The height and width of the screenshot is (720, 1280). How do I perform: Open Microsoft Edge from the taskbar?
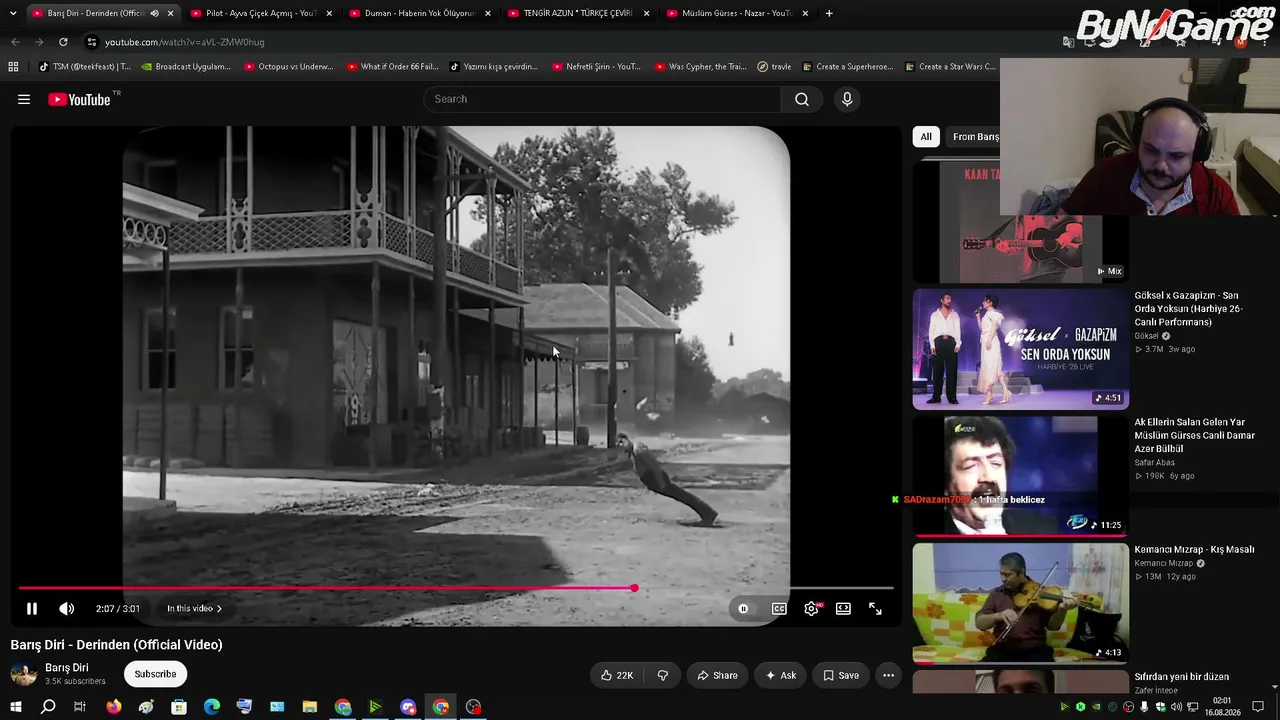212,707
